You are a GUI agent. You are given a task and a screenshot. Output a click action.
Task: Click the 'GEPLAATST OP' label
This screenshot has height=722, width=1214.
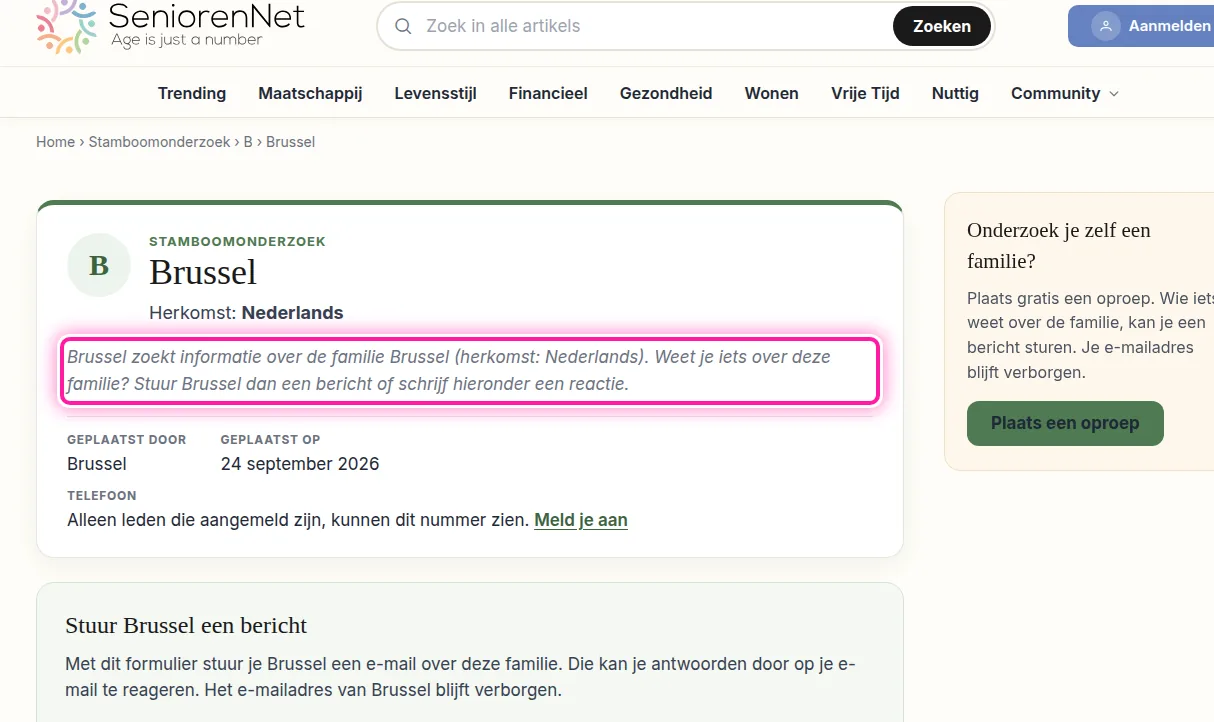click(x=270, y=440)
